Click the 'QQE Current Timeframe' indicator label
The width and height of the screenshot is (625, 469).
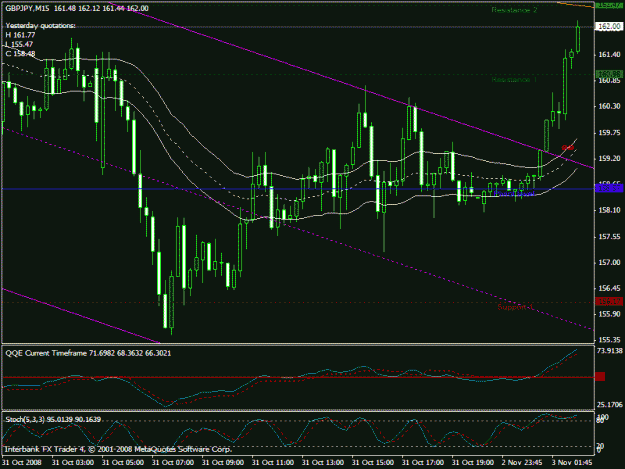46,353
